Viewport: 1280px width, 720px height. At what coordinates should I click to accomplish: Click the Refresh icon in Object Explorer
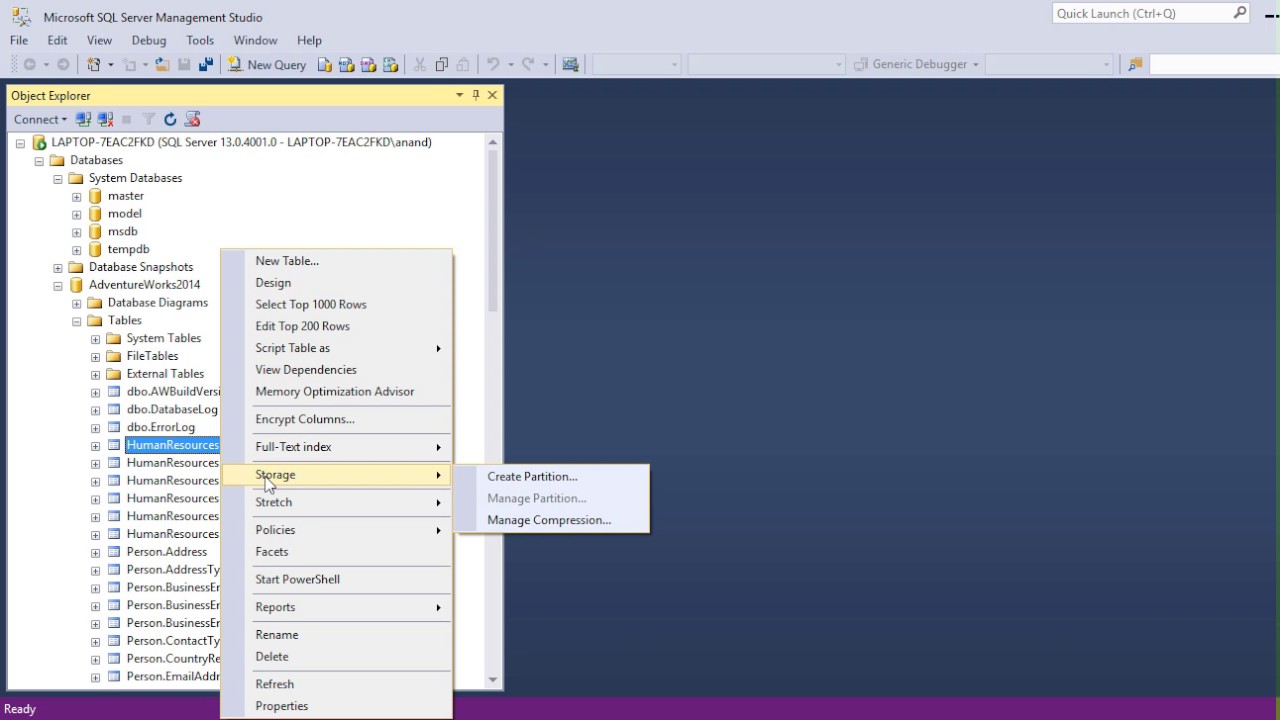point(170,119)
